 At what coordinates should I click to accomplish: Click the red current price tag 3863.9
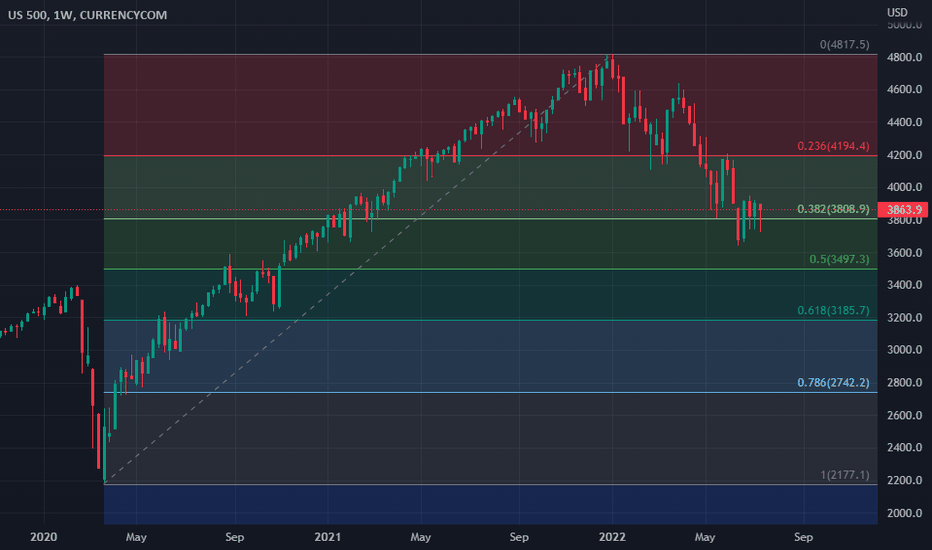[904, 209]
